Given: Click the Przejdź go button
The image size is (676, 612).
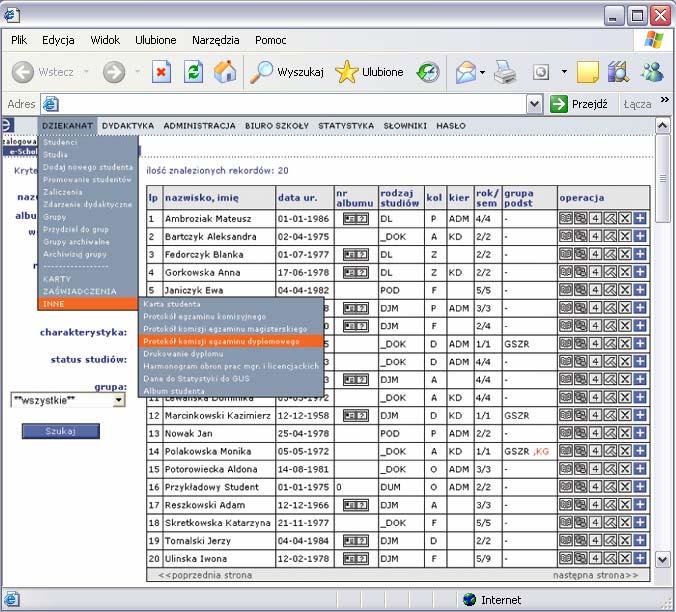Looking at the screenshot, I should [579, 104].
